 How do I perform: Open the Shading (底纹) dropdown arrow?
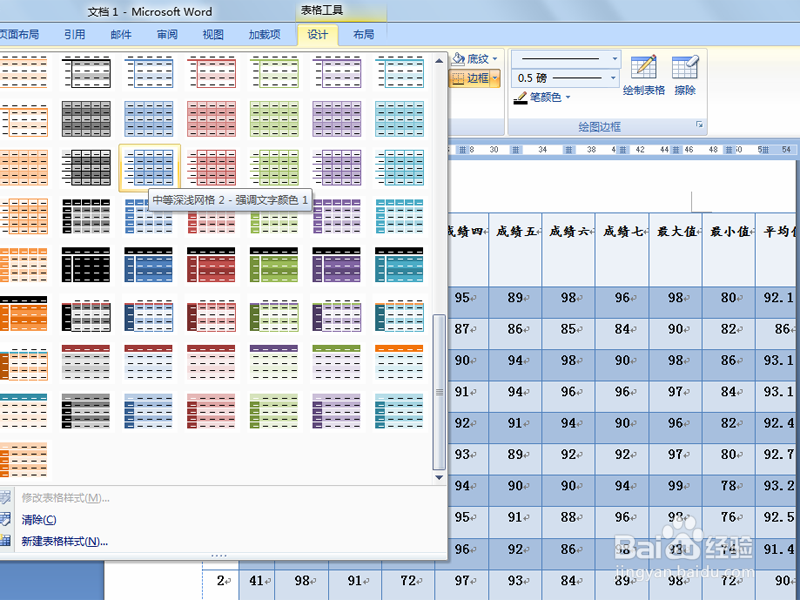495,59
